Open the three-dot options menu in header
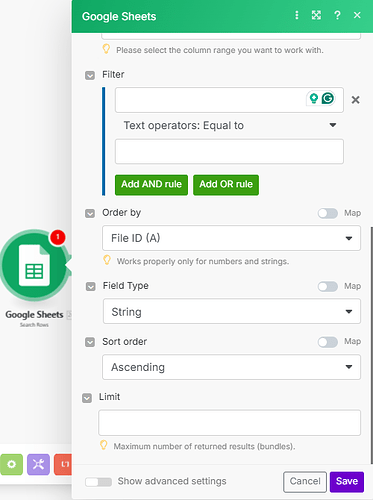Image resolution: width=373 pixels, height=500 pixels. point(297,15)
